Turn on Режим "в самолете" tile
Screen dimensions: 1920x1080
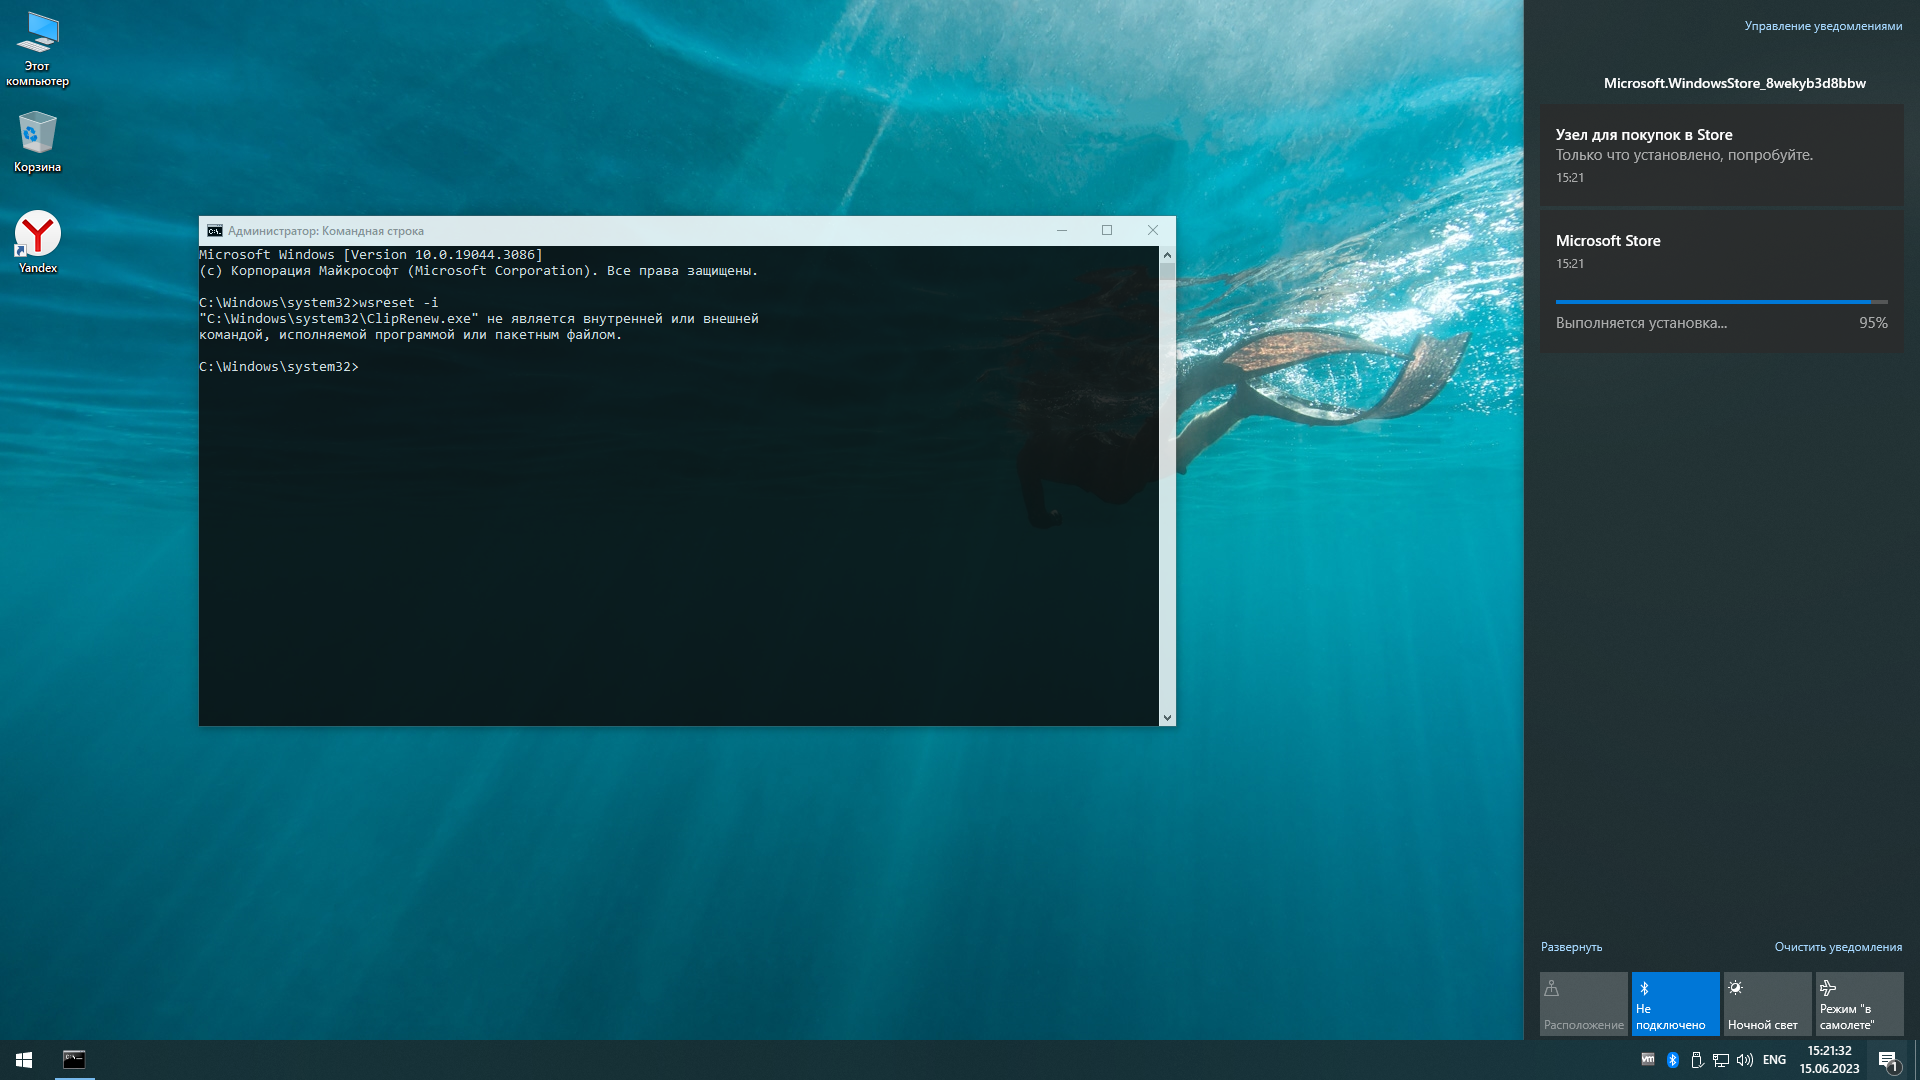click(x=1859, y=1003)
